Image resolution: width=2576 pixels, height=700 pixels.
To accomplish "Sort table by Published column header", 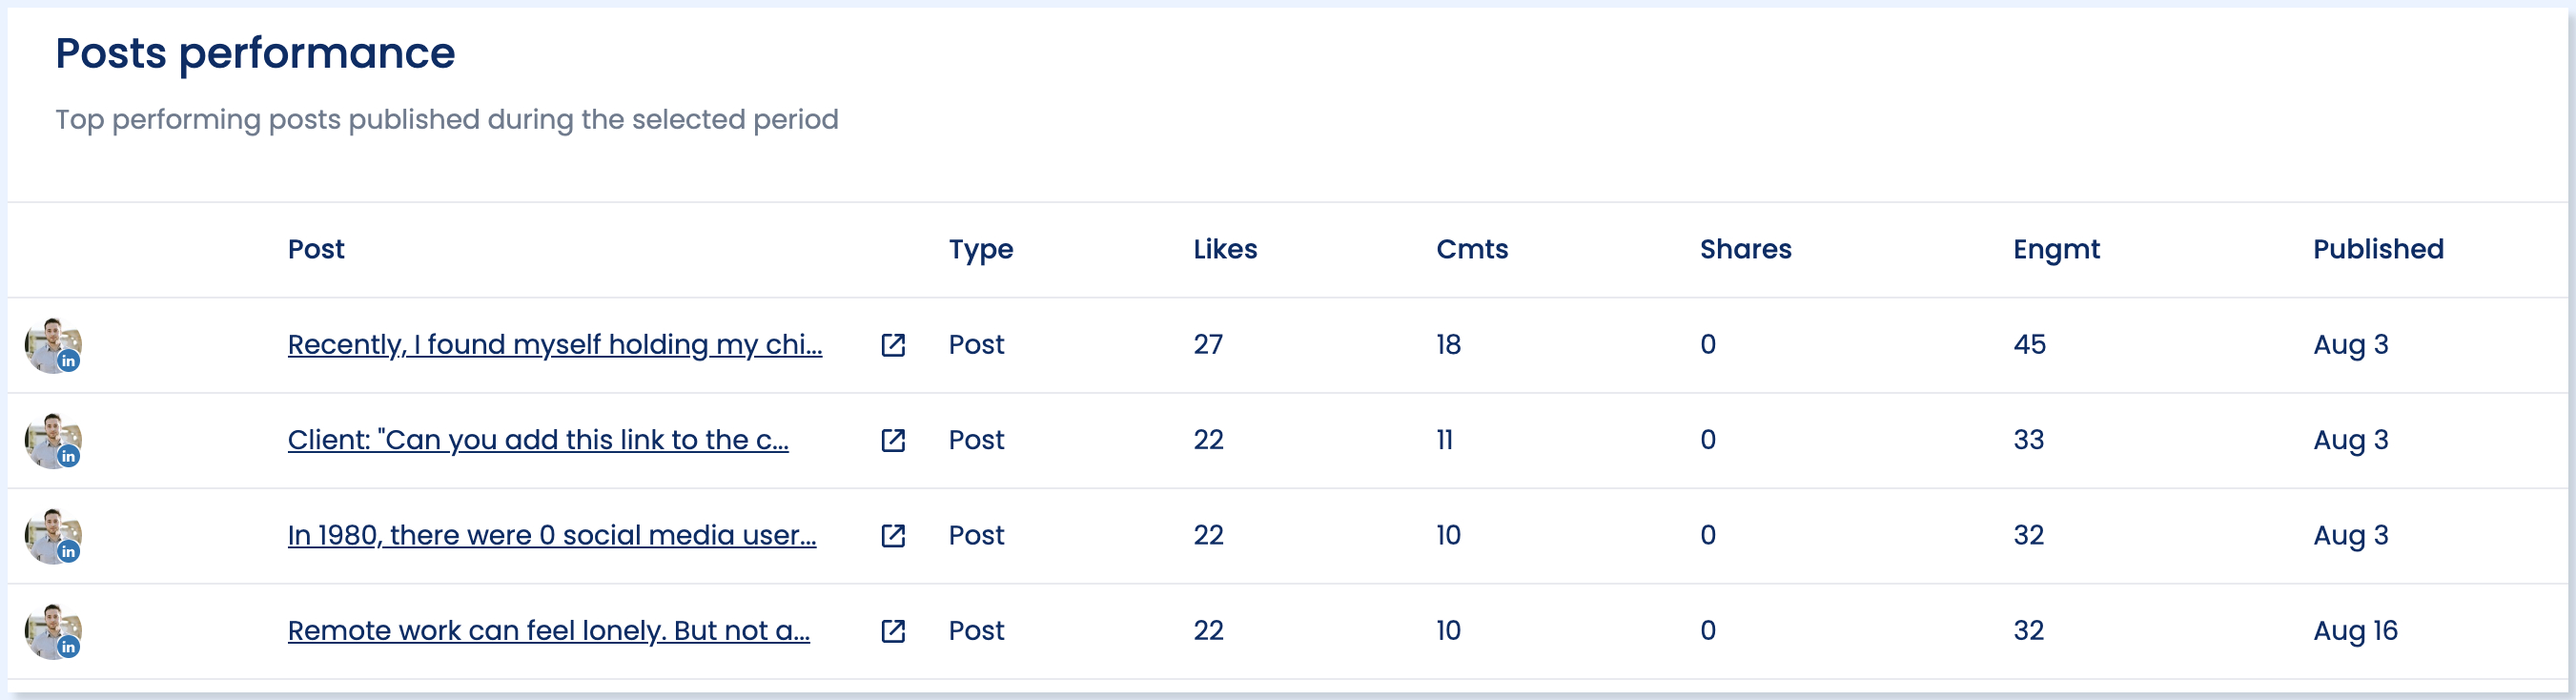I will click(2378, 249).
